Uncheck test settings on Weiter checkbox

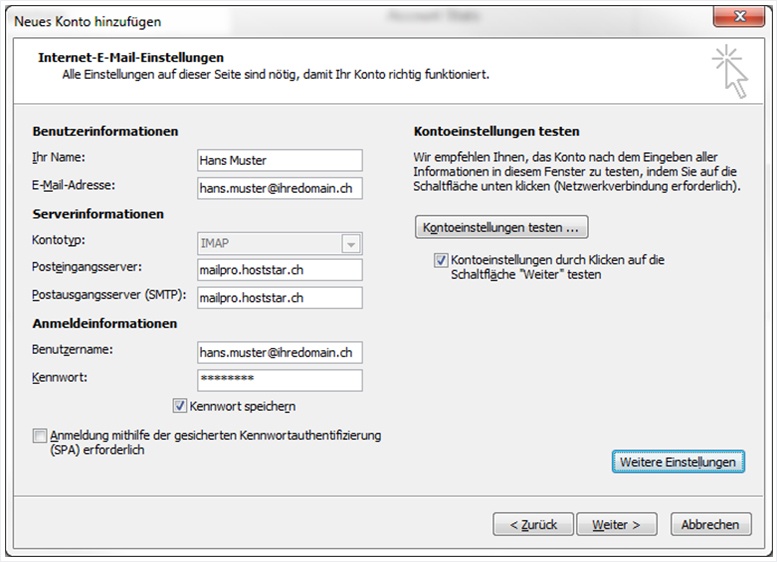pyautogui.click(x=441, y=260)
